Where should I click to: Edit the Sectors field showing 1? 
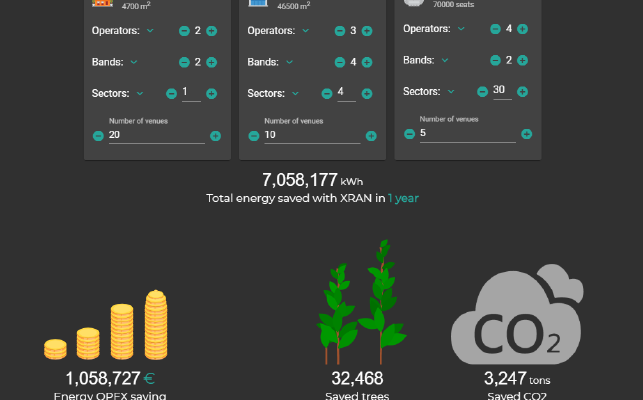(x=192, y=93)
